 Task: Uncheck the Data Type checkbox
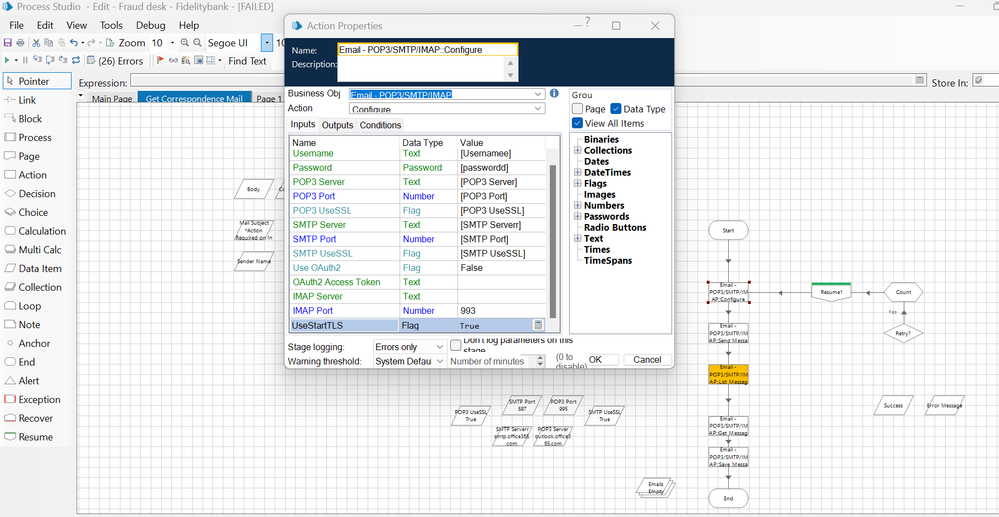(x=616, y=109)
